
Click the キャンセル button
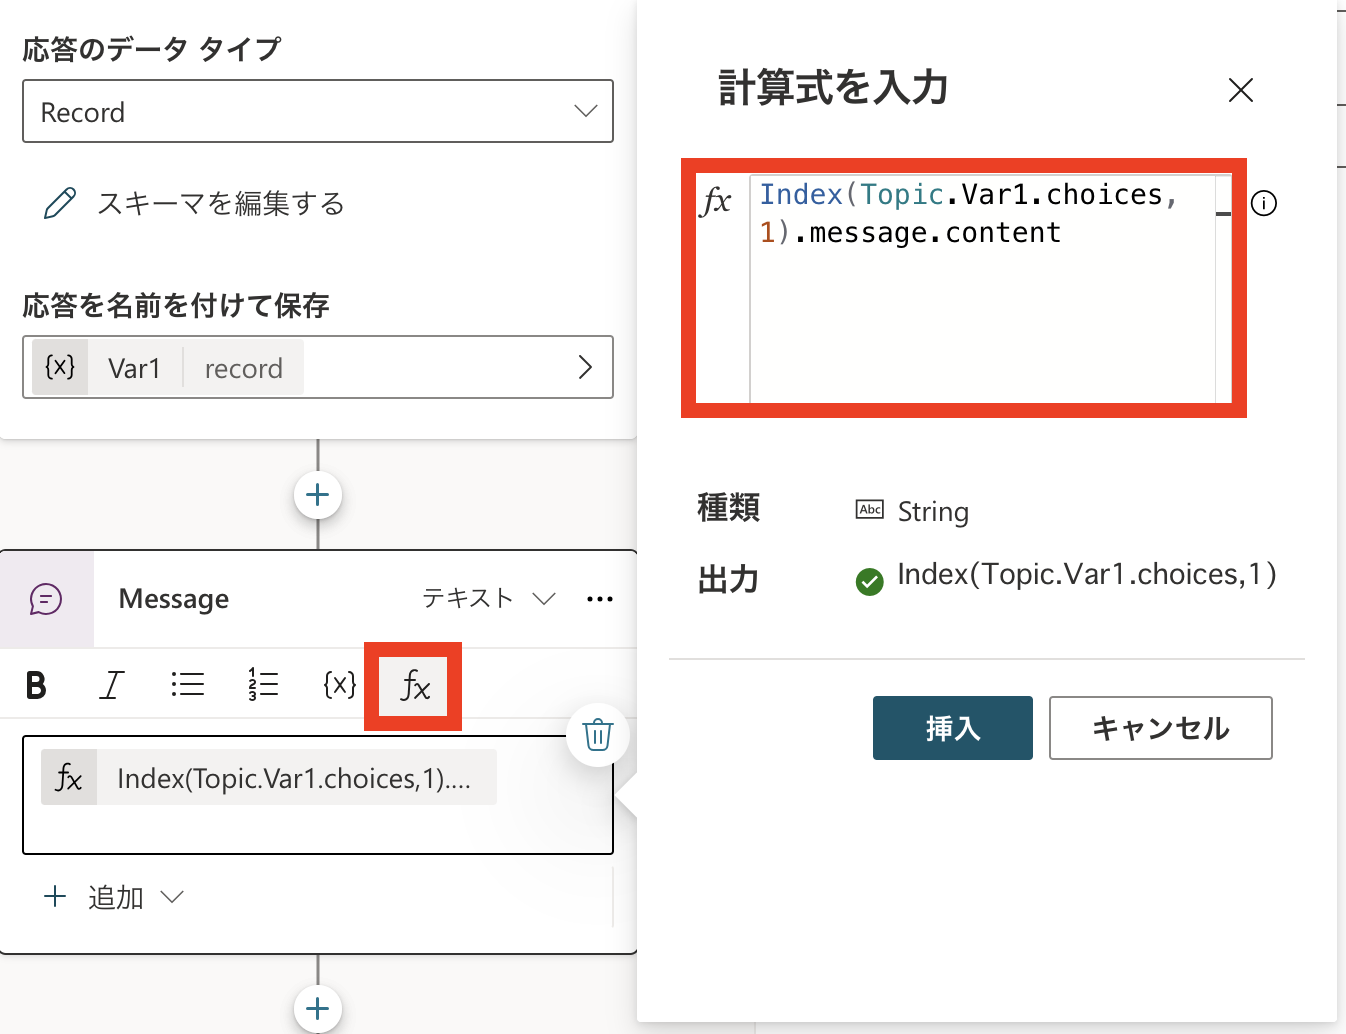point(1159,728)
